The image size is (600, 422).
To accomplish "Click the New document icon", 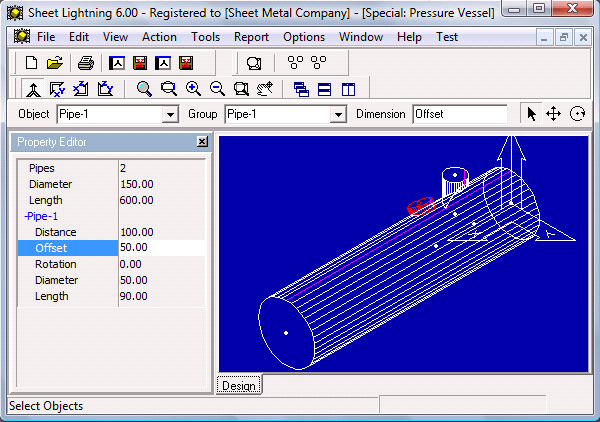I will (31, 63).
